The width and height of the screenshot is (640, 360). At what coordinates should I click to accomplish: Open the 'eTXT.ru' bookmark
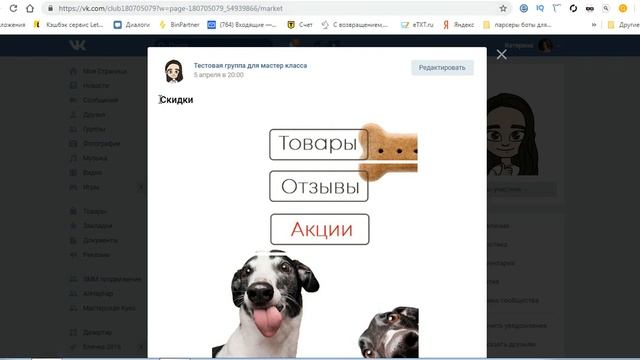[417, 25]
